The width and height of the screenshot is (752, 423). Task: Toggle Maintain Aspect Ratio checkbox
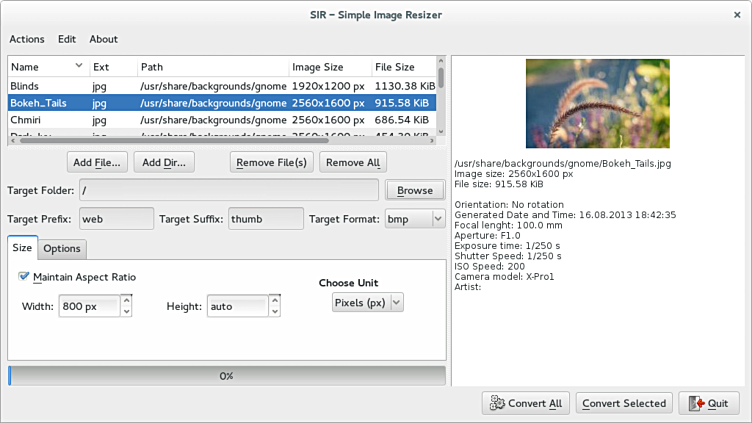24,277
